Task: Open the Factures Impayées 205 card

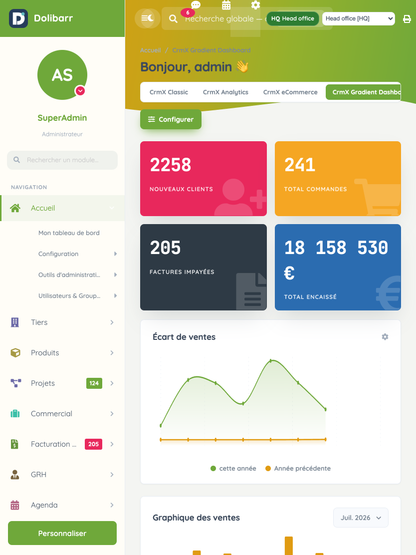Action: pyautogui.click(x=204, y=267)
